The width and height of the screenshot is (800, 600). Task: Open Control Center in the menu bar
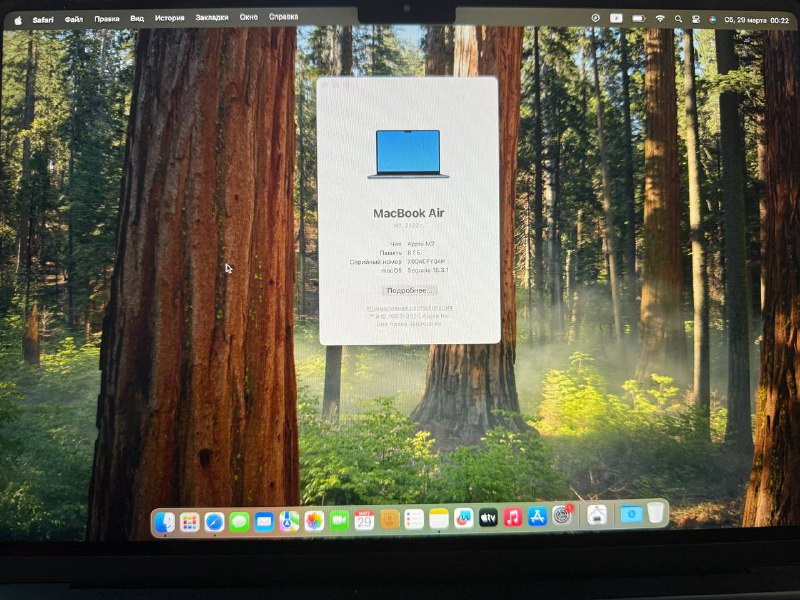pos(695,19)
